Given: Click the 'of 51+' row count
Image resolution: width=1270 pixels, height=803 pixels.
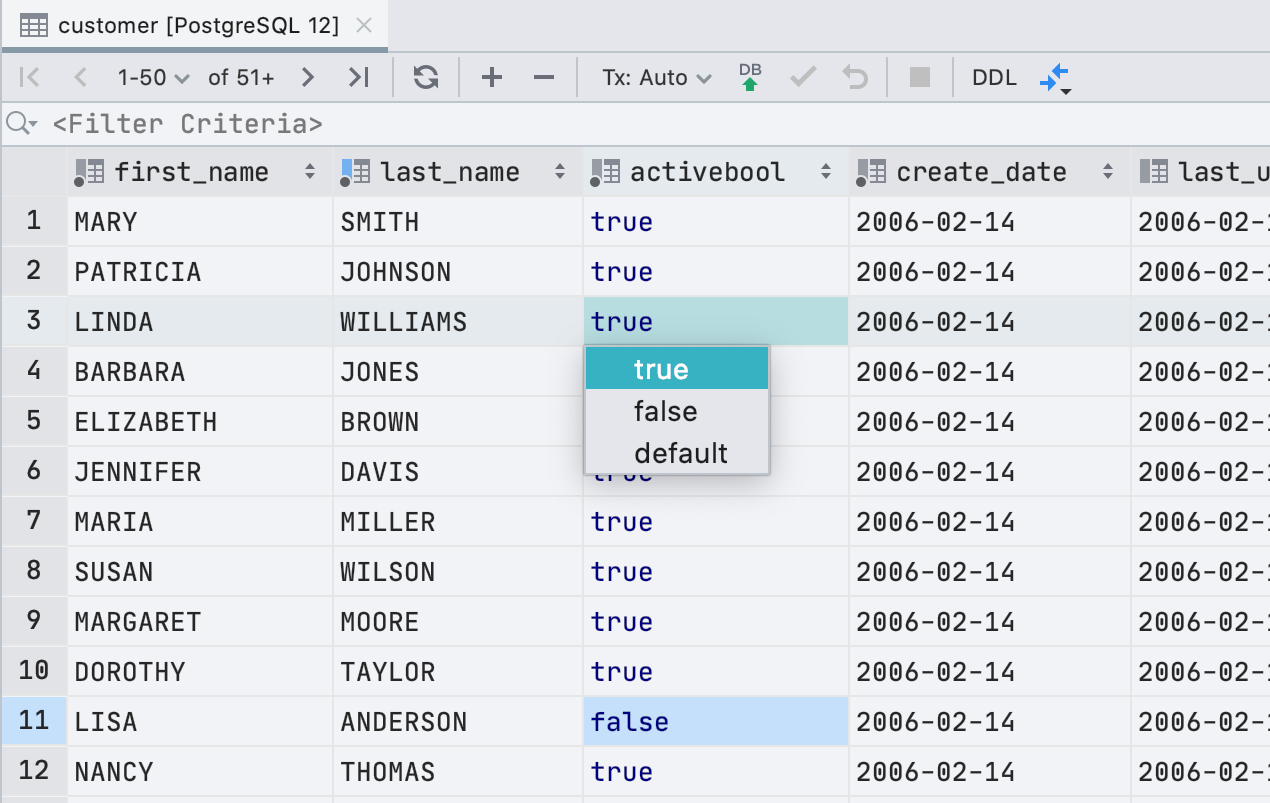Looking at the screenshot, I should [x=241, y=77].
